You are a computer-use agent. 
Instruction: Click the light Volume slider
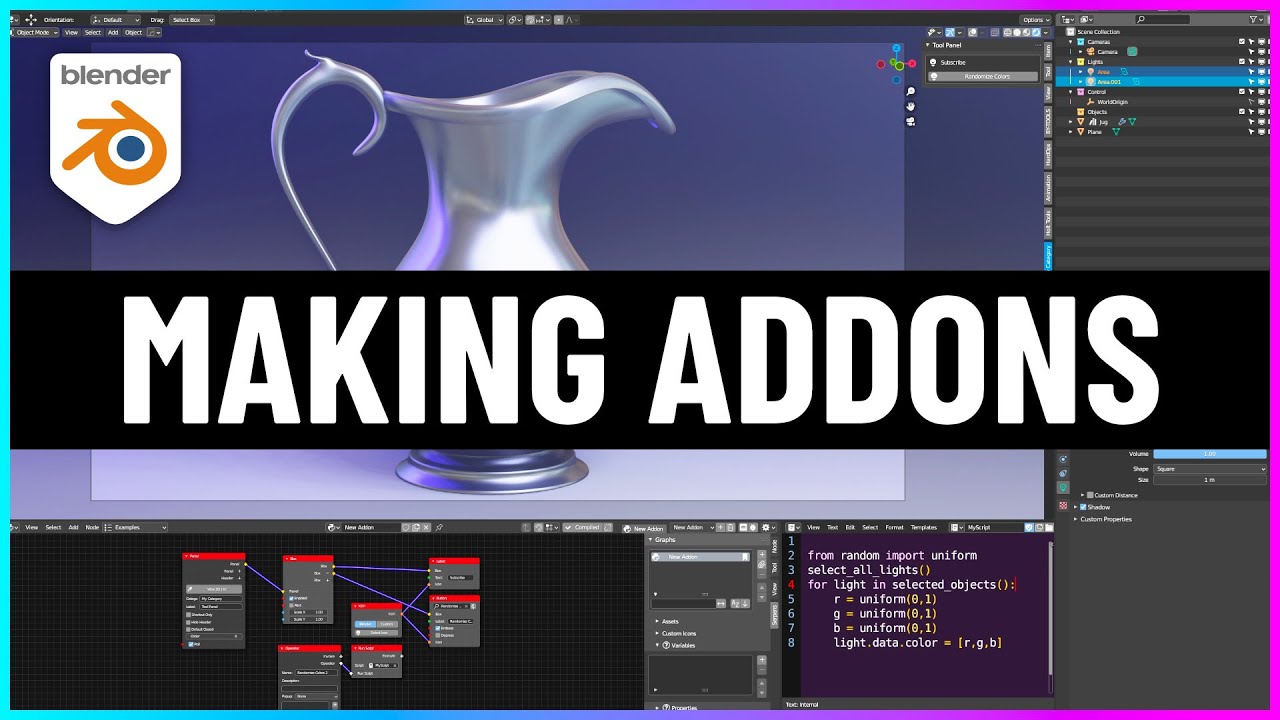coord(1210,454)
